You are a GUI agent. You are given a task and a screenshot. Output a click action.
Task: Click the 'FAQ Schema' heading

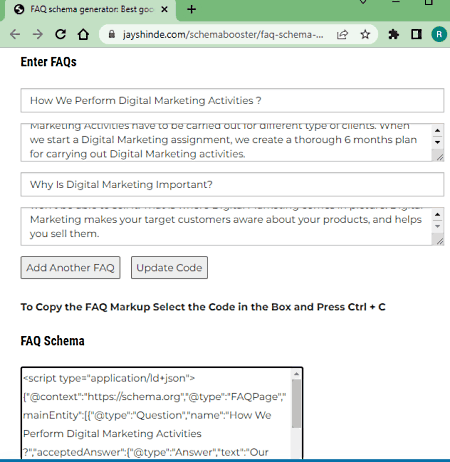[53, 341]
